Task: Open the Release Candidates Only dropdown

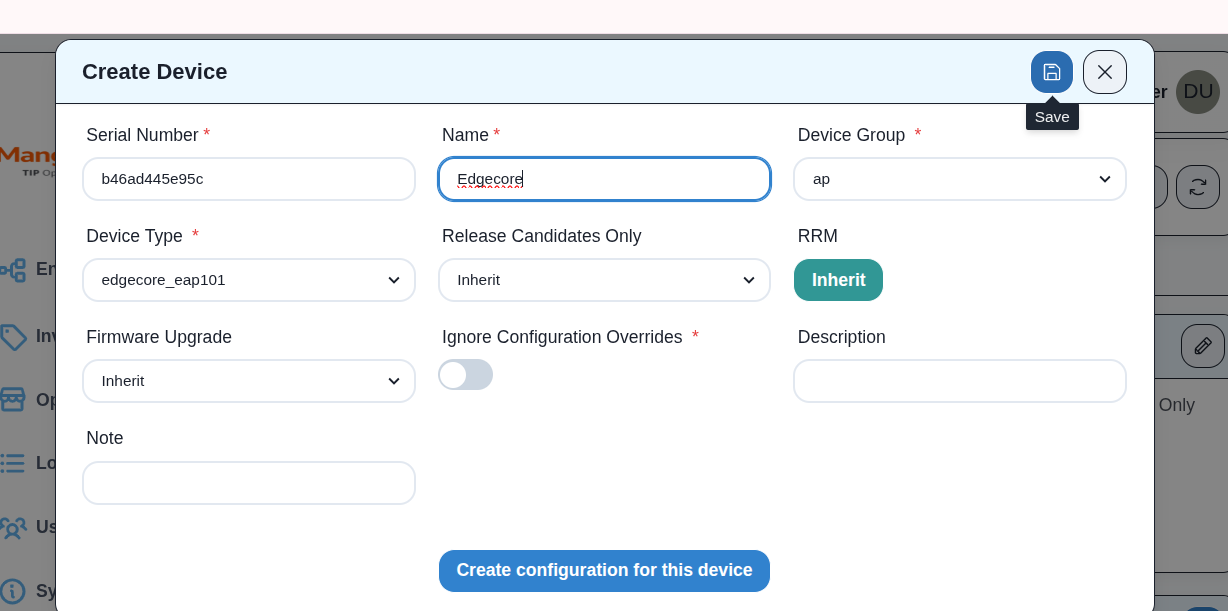Action: (x=604, y=280)
